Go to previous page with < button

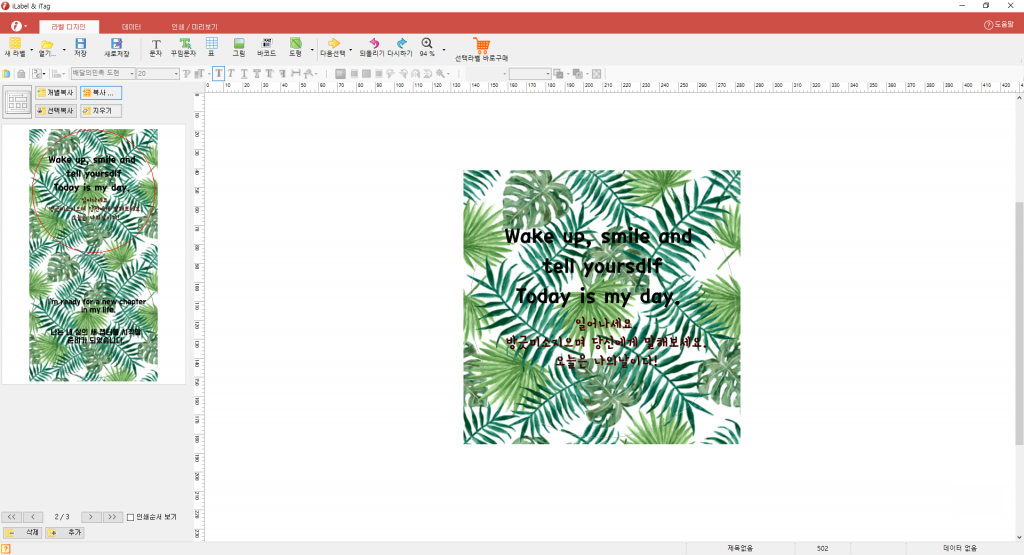[33, 517]
